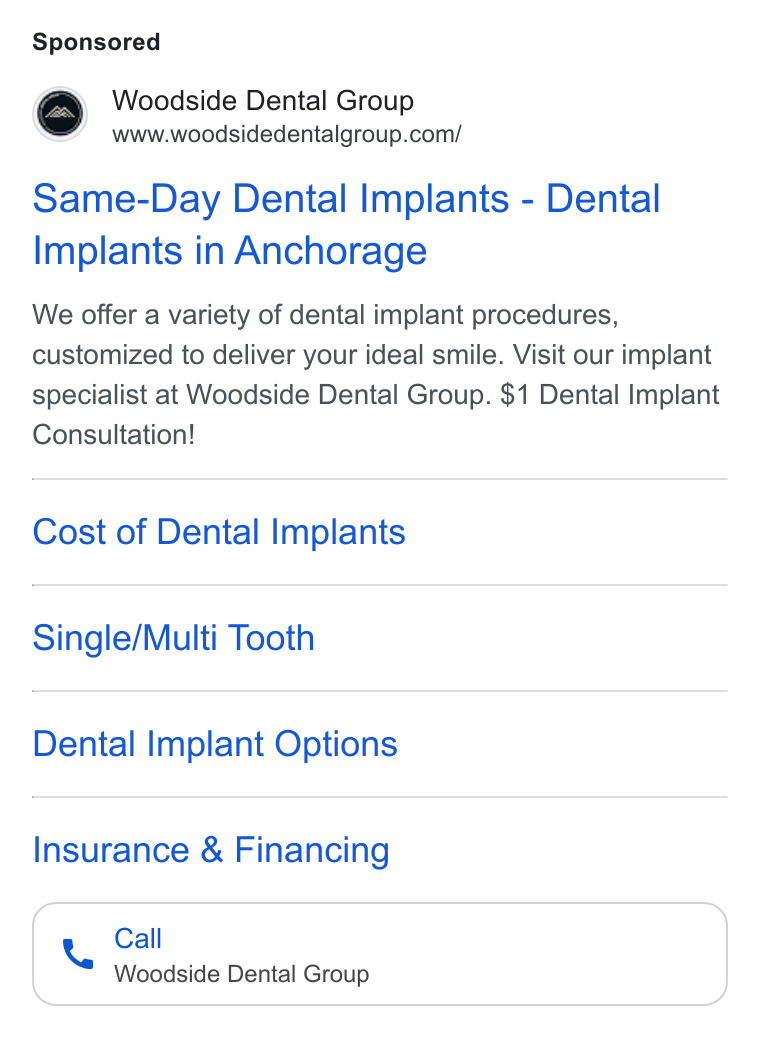Click the word 'Options' in sitelink
Screen dimensions: 760x1038
(336, 744)
